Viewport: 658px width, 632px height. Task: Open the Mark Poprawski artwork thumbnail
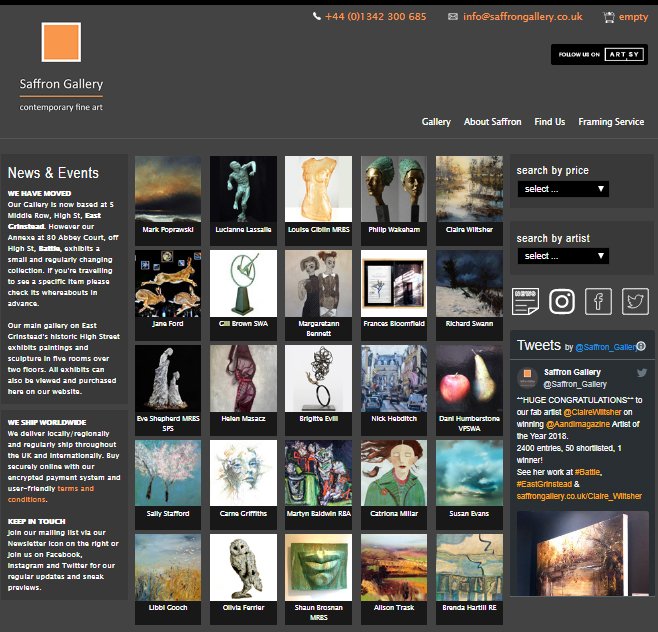(168, 189)
